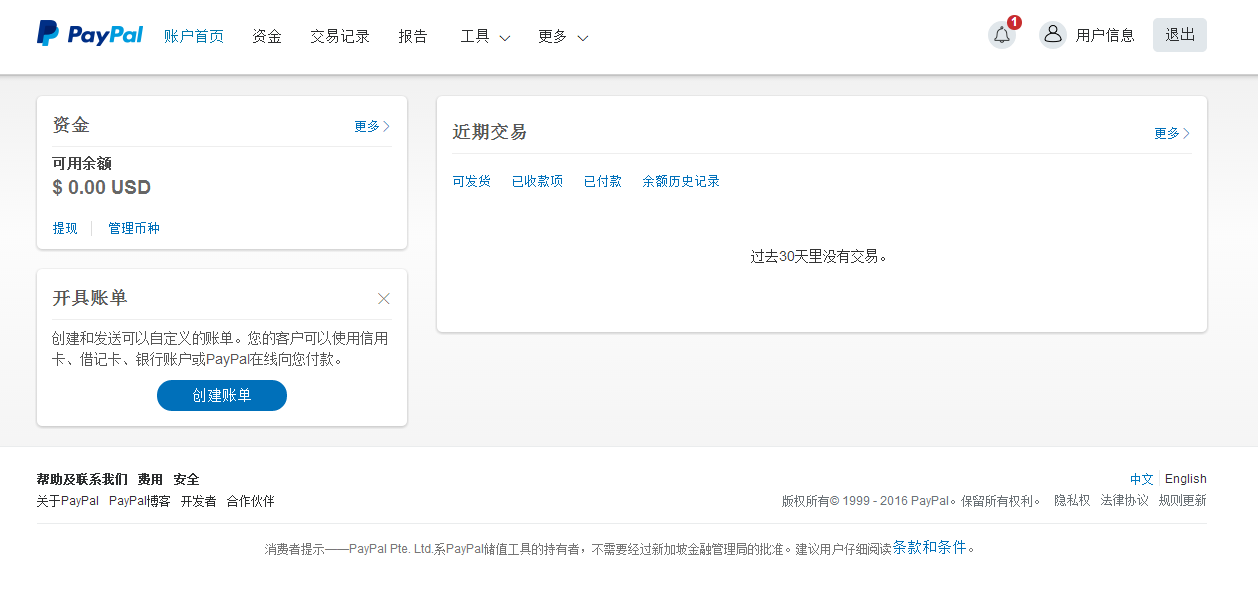1258x591 pixels.
Task: Open 用户信息 profile link
Action: coord(1105,35)
